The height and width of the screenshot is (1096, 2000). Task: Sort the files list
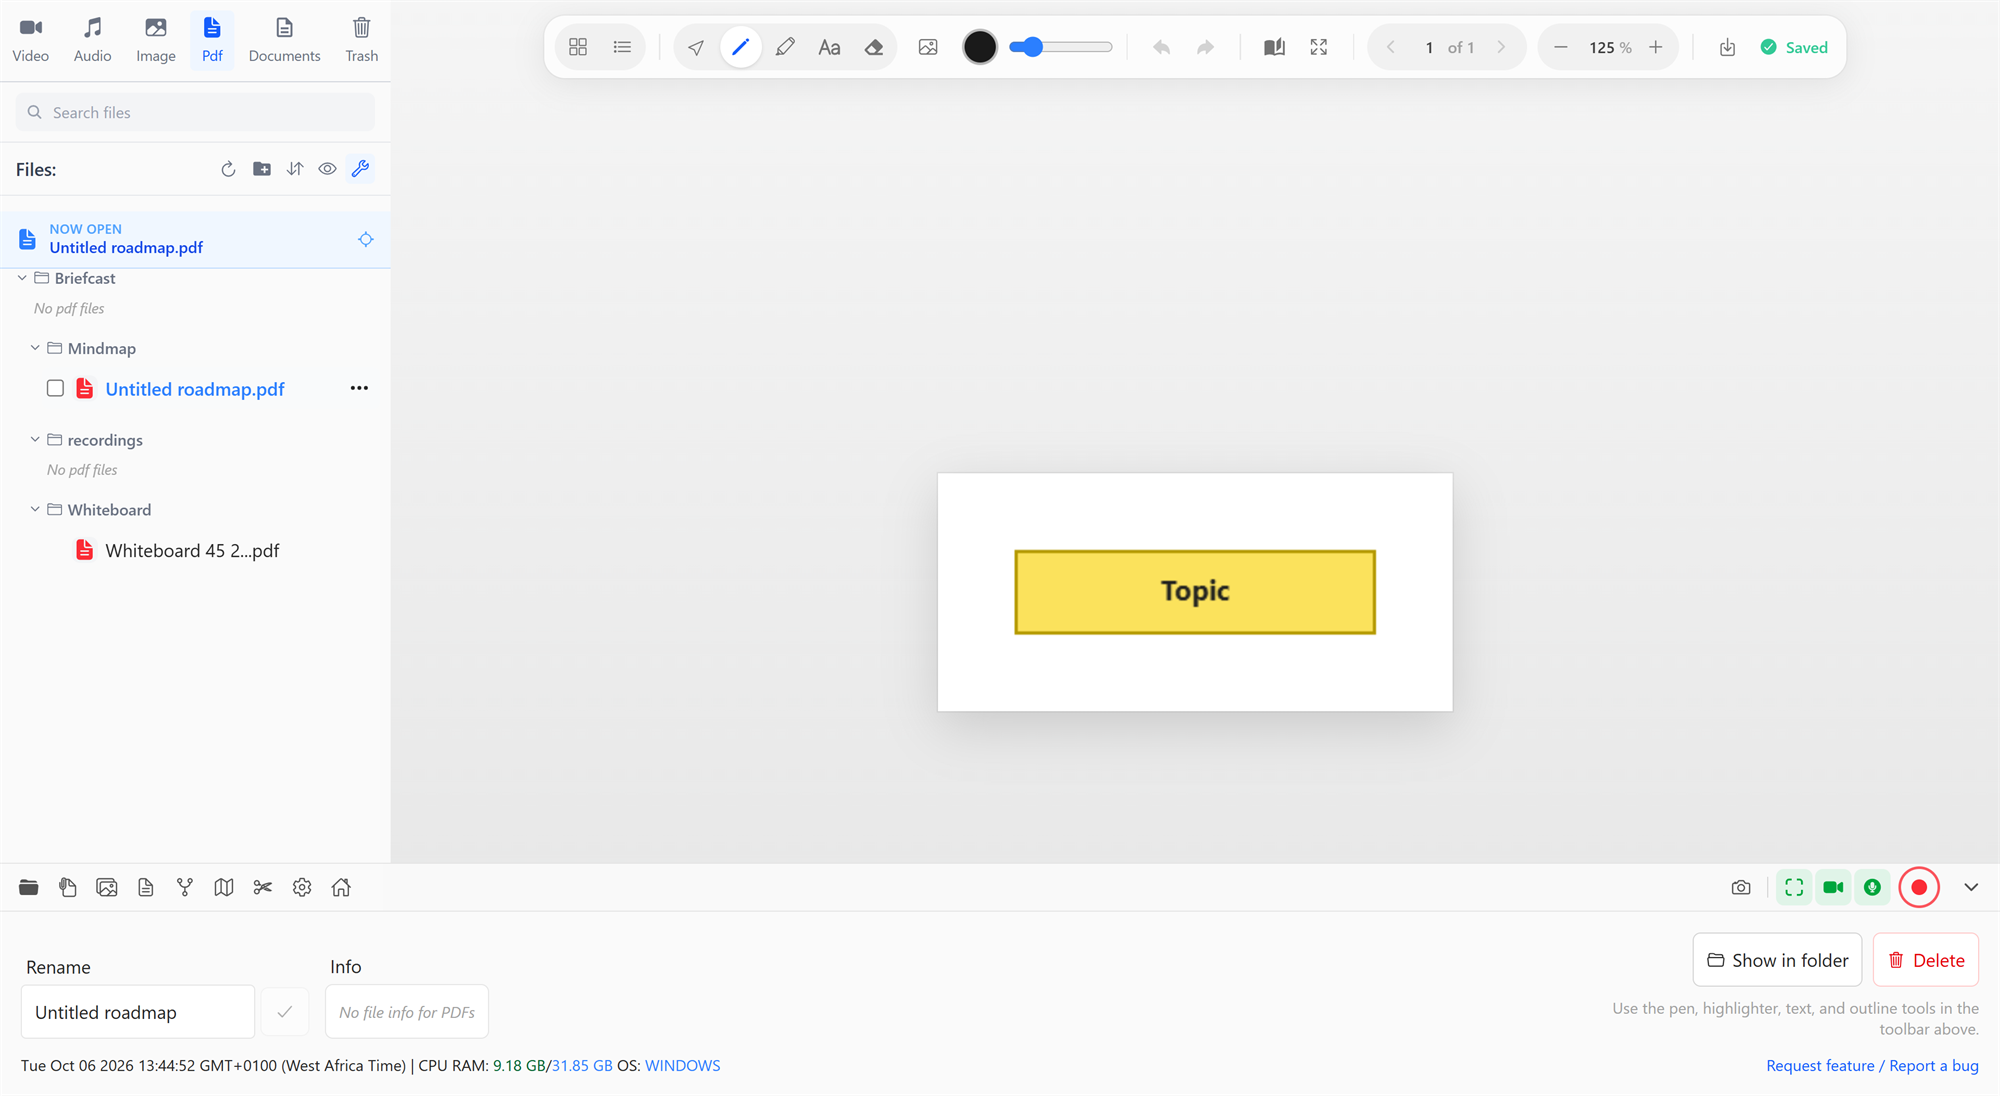point(295,169)
